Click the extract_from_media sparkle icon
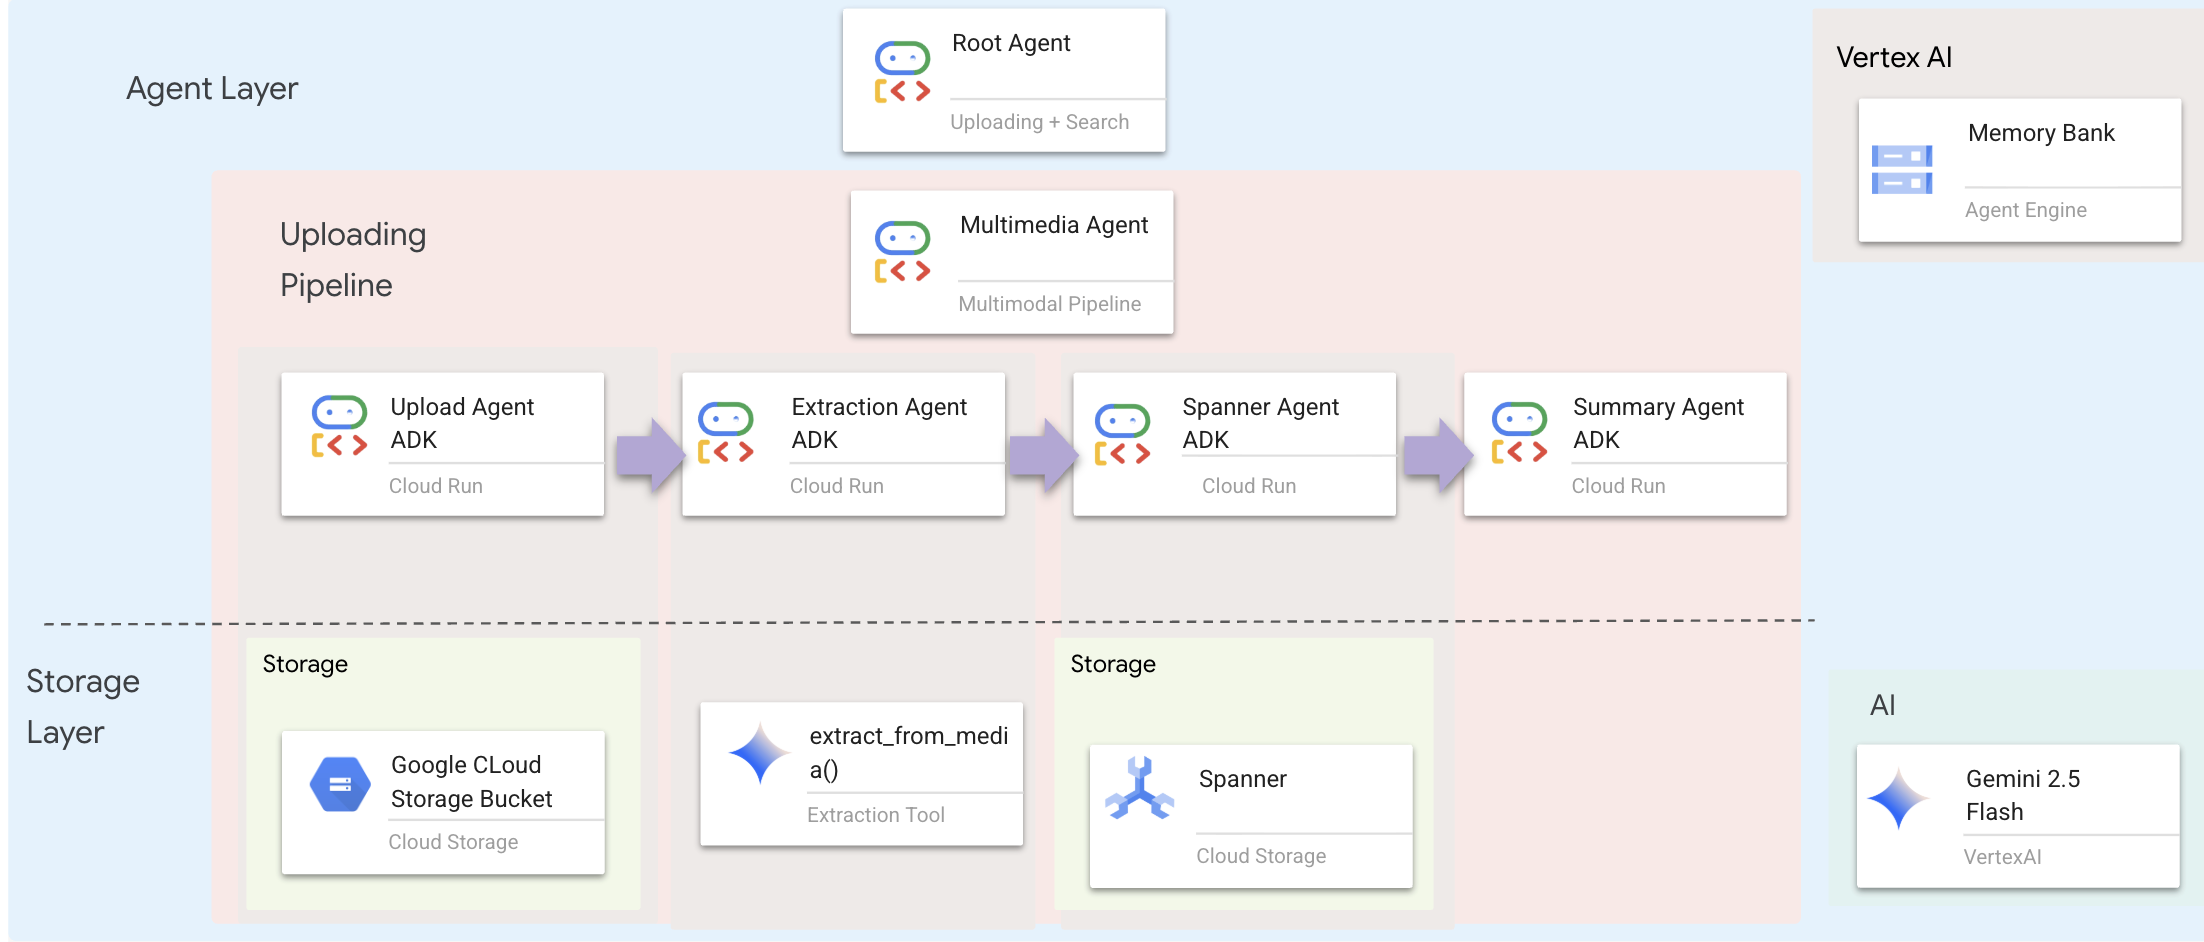Viewport: 2204px width, 942px height. click(759, 753)
